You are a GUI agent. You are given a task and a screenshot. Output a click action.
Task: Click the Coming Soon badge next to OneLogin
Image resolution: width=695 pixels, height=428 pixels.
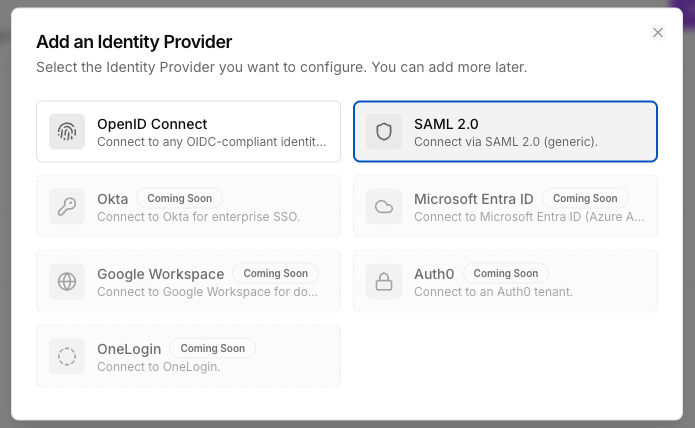(212, 348)
